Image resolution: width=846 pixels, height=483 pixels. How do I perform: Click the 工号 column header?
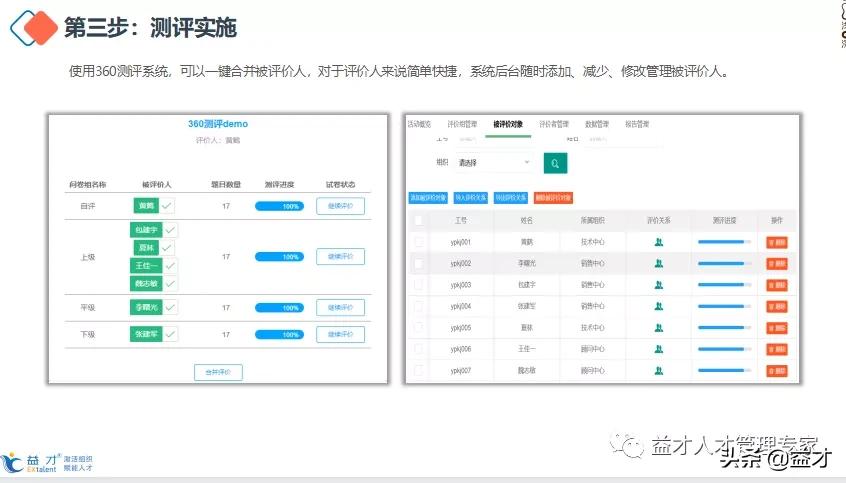[460, 220]
